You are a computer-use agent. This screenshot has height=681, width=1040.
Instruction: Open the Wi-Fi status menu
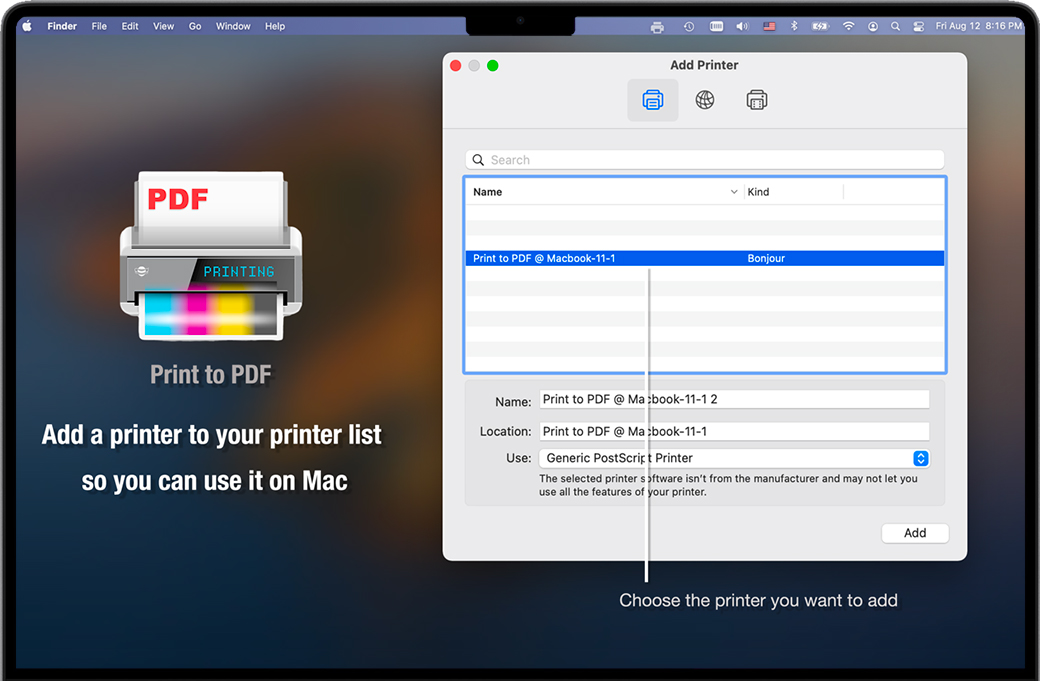[x=849, y=26]
